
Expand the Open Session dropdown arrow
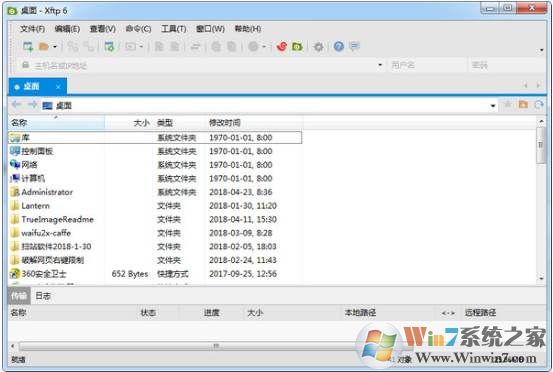pyautogui.click(x=55, y=47)
